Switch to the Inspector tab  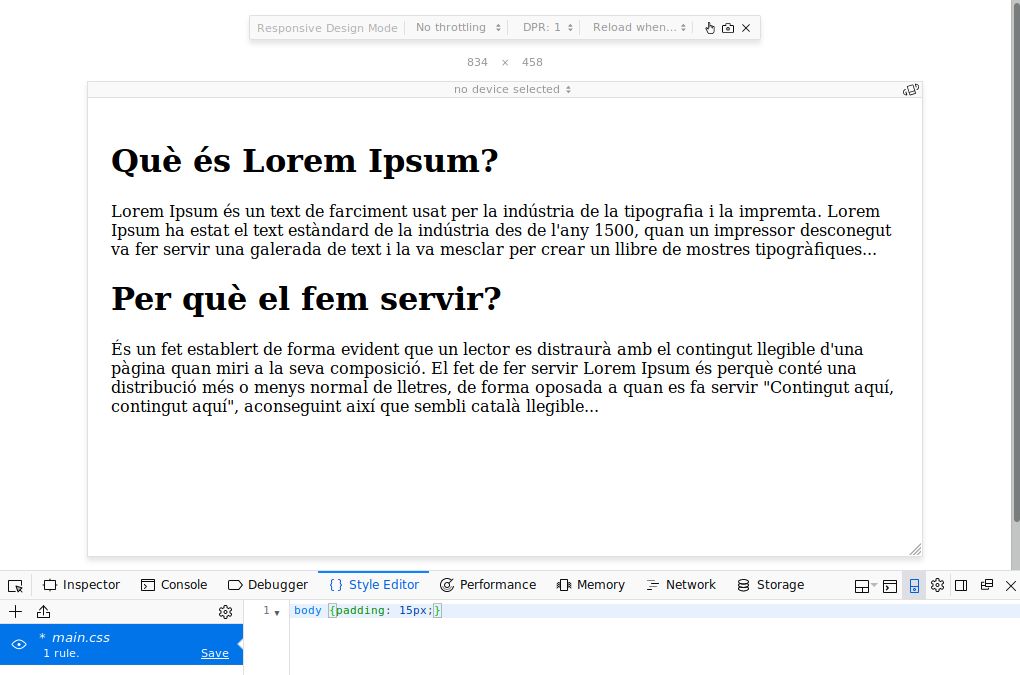point(81,585)
